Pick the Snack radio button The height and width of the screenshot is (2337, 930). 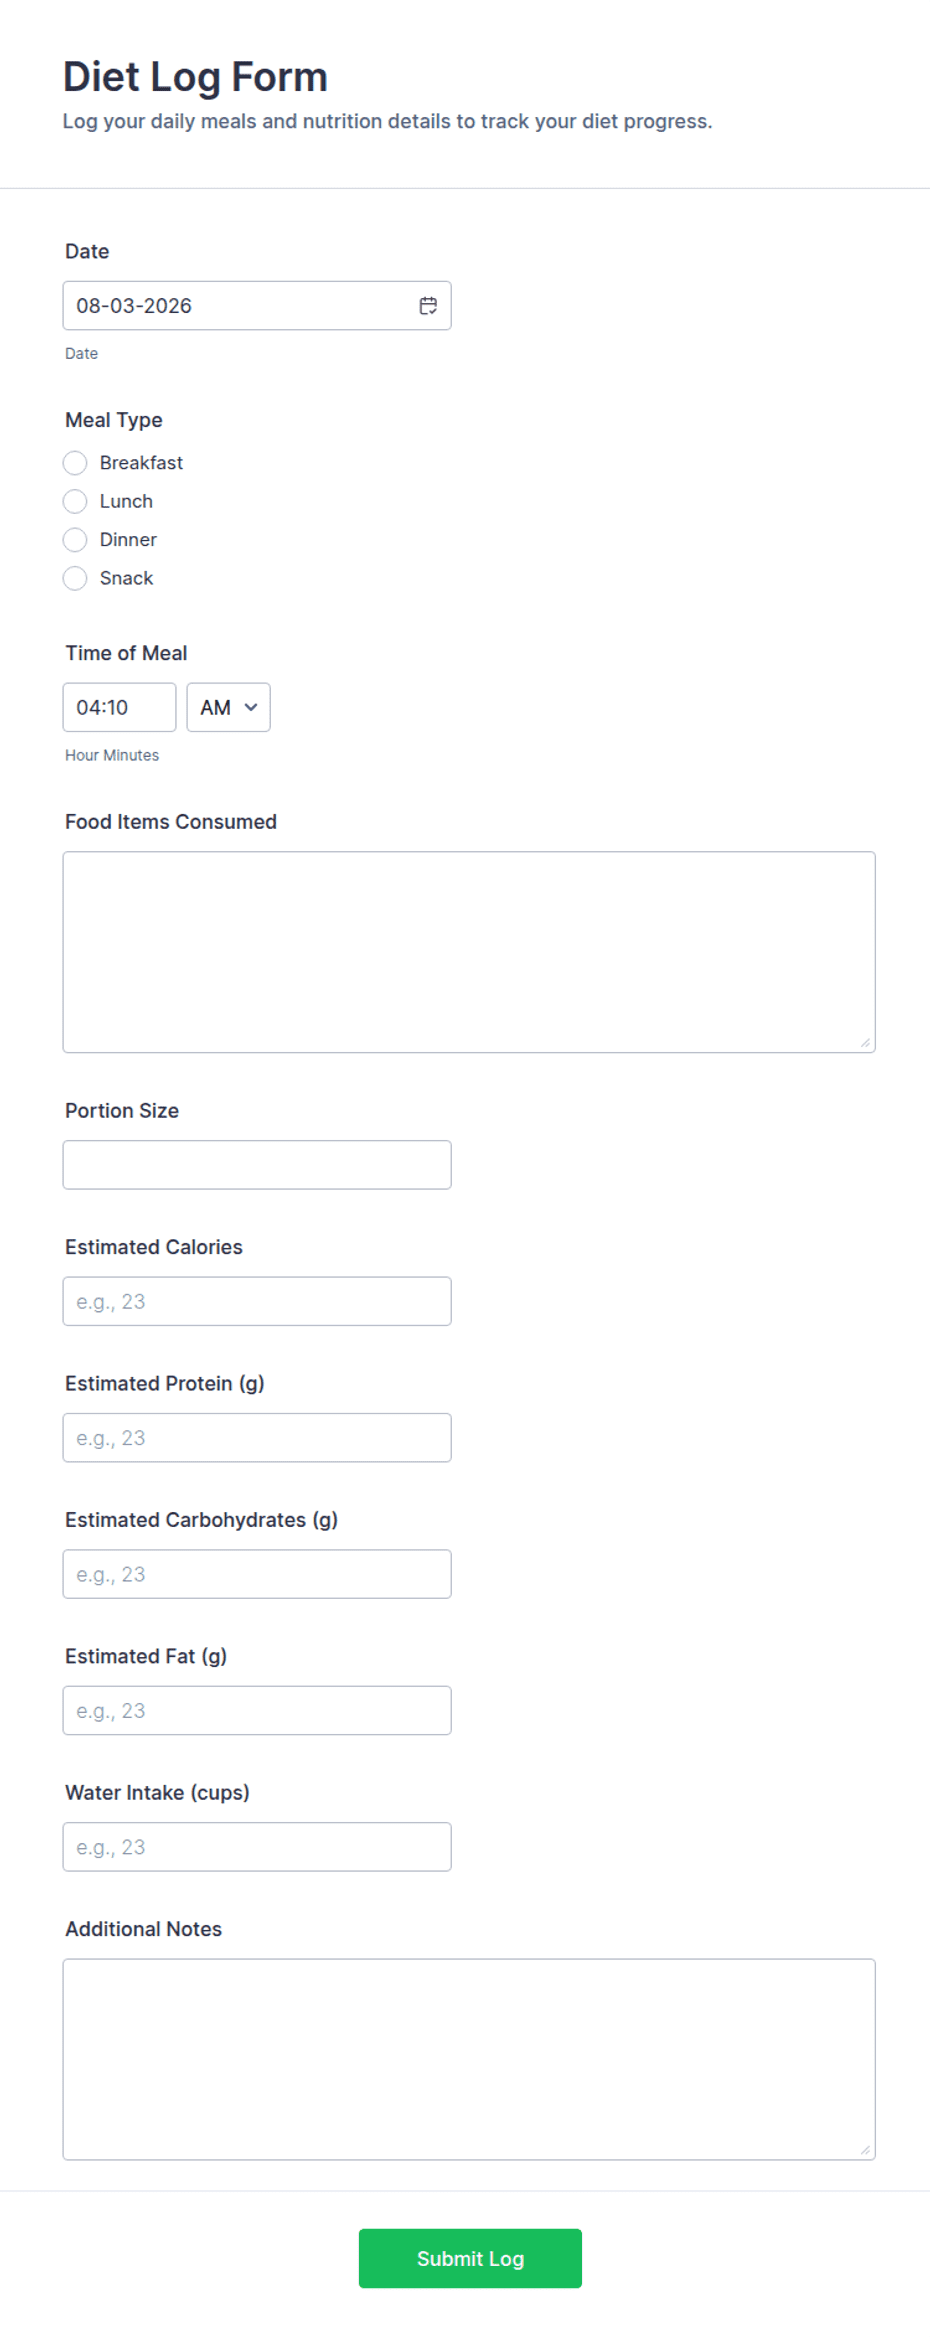coord(75,578)
